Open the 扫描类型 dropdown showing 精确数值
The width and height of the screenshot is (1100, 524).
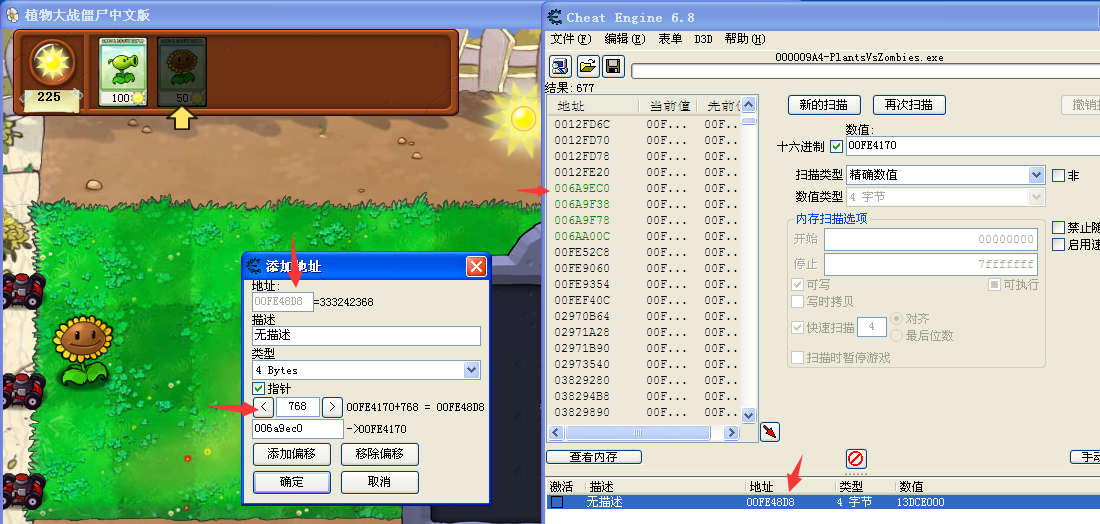pyautogui.click(x=946, y=175)
